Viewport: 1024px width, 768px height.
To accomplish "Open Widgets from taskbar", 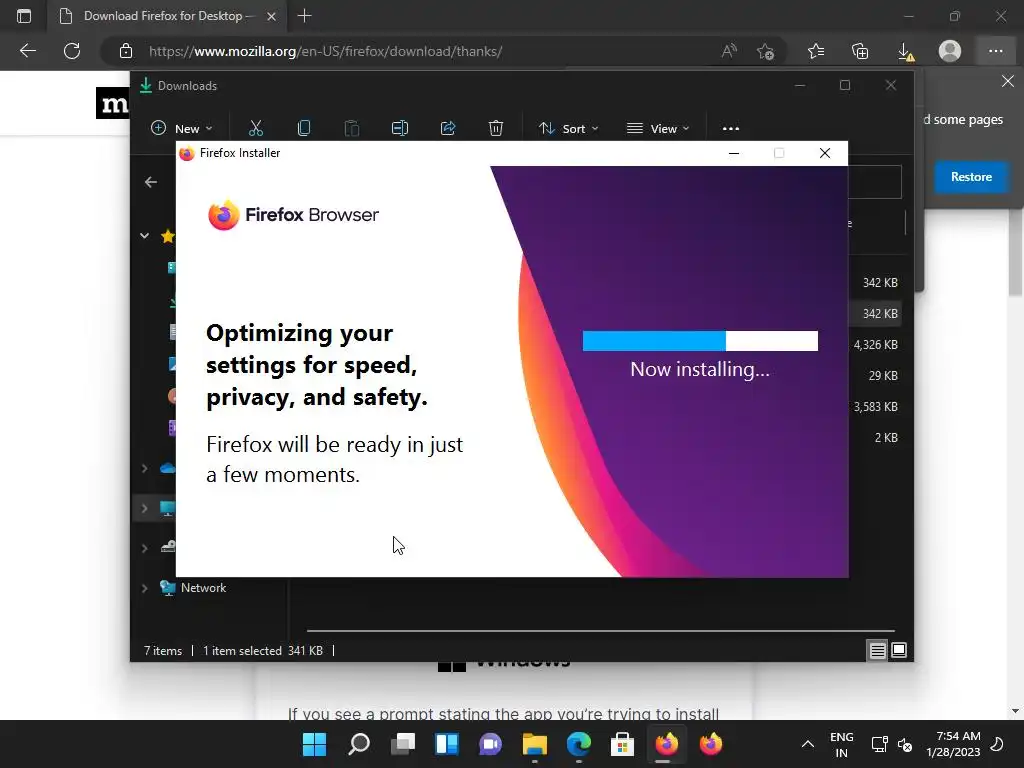I will point(447,744).
